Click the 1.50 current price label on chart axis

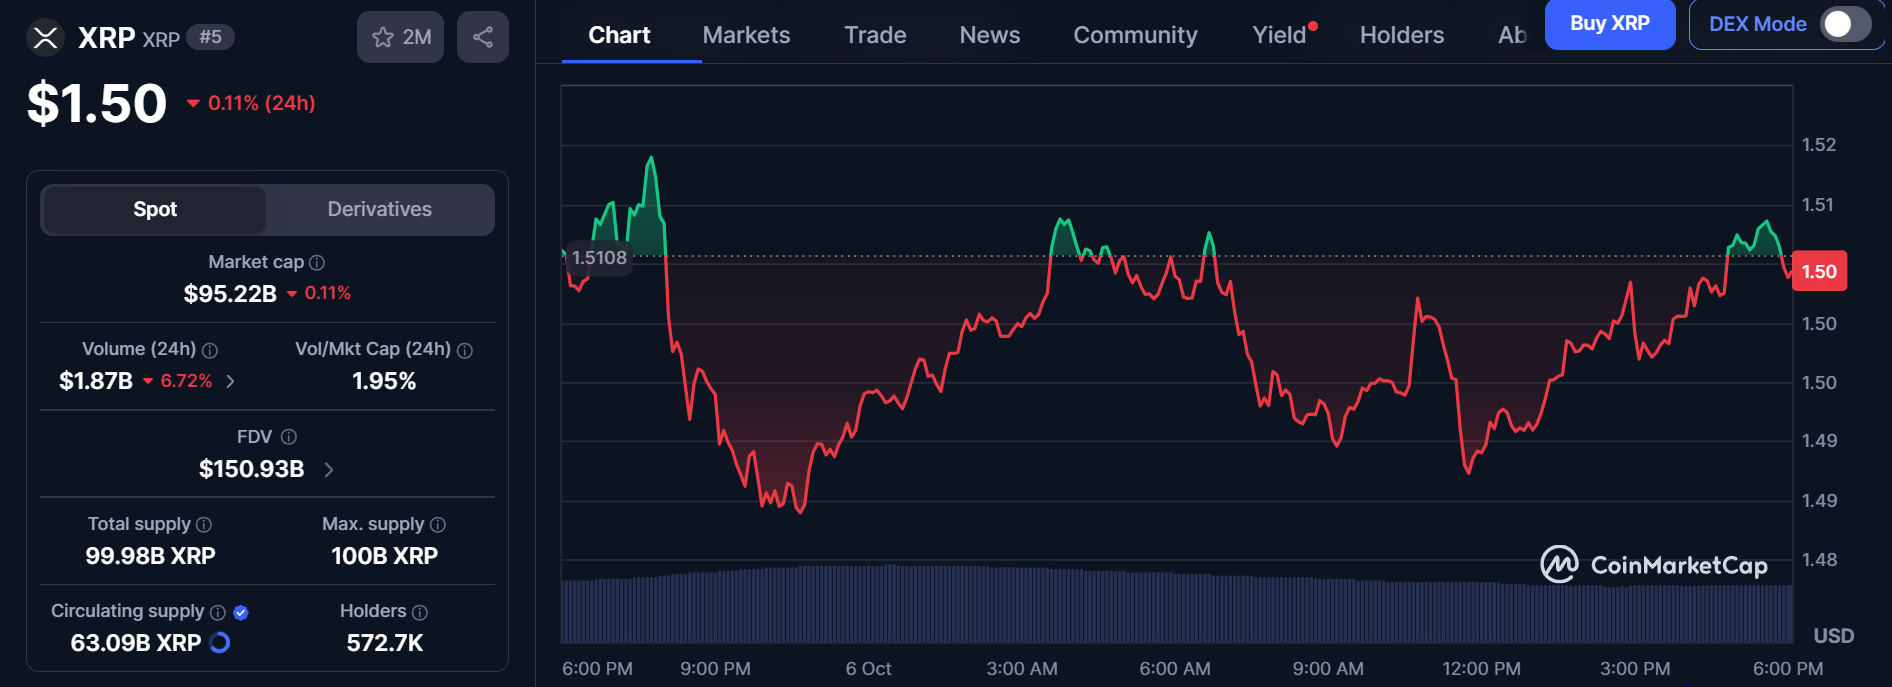coord(1819,271)
